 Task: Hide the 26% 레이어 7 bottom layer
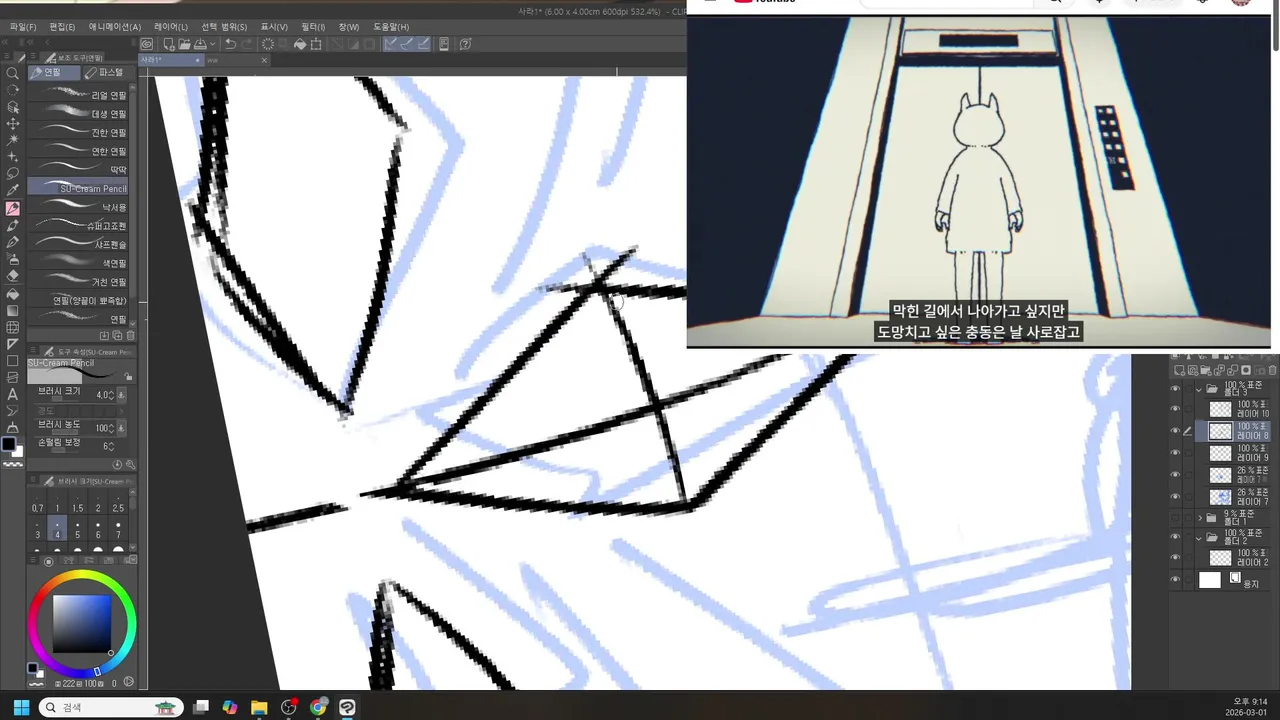pyautogui.click(x=1175, y=496)
